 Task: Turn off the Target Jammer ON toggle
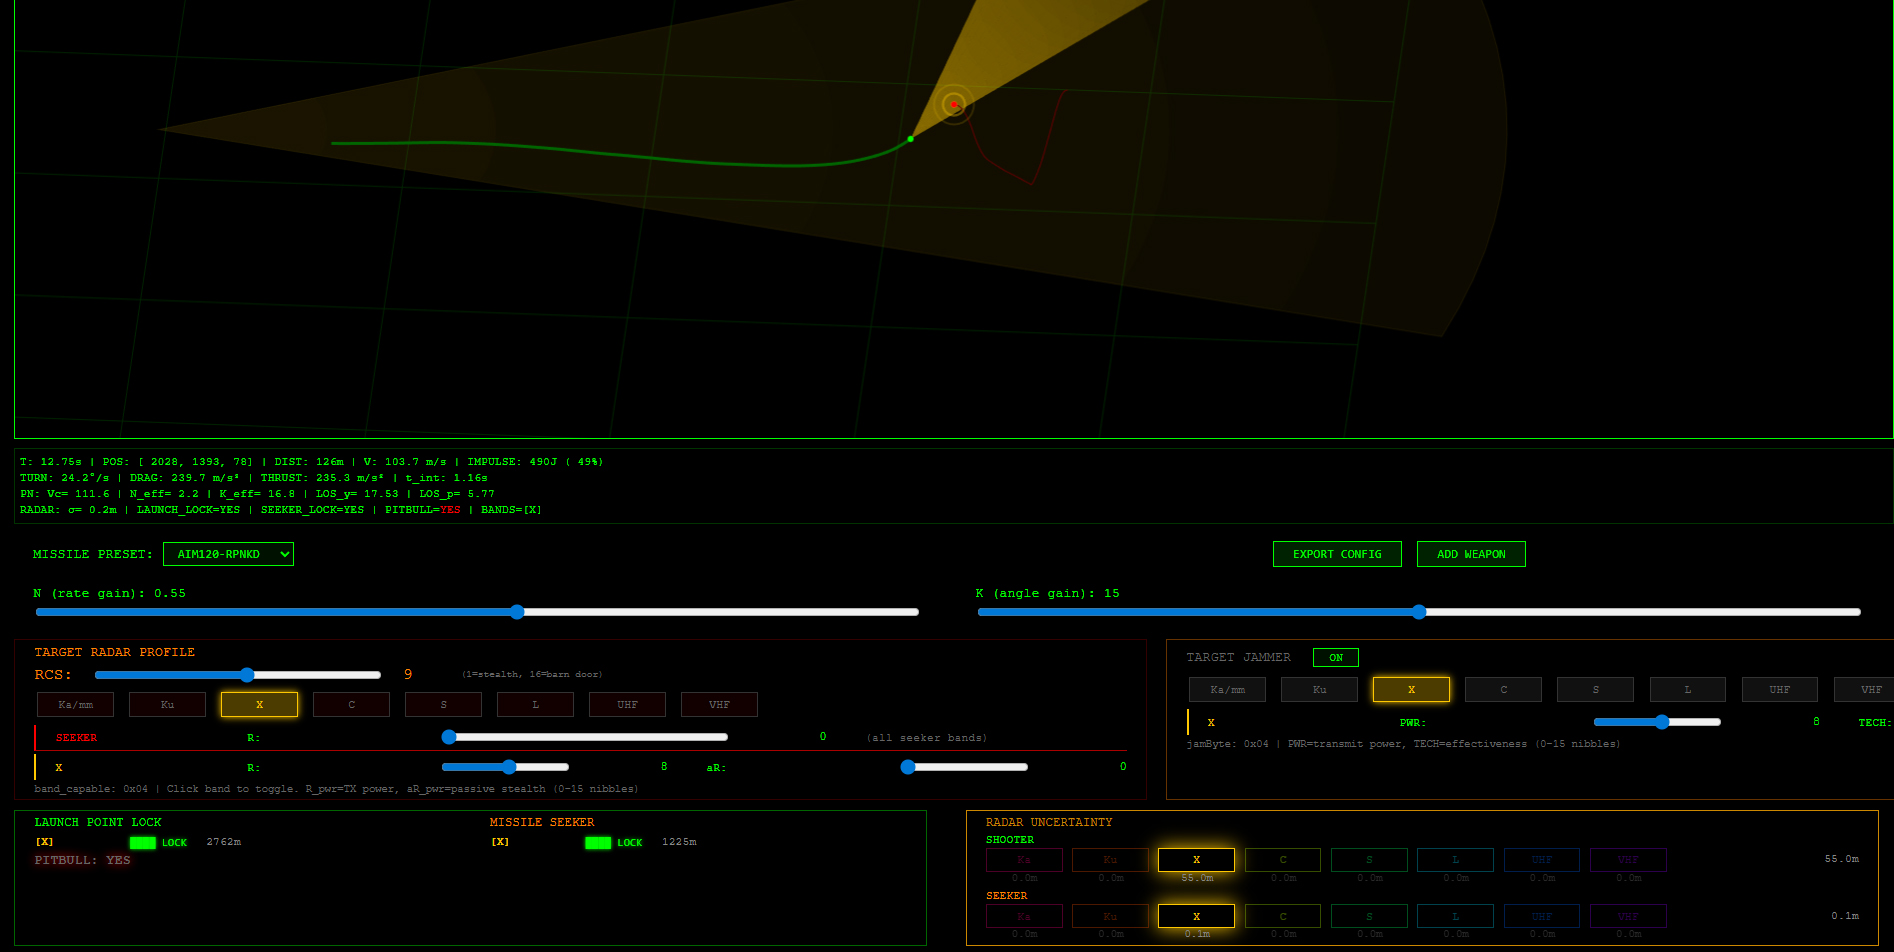[x=1335, y=658]
